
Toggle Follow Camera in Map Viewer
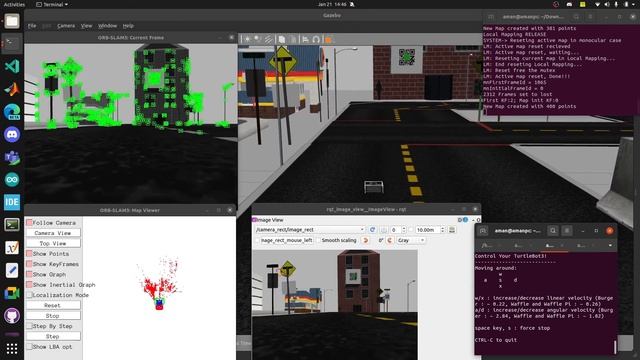click(x=29, y=222)
